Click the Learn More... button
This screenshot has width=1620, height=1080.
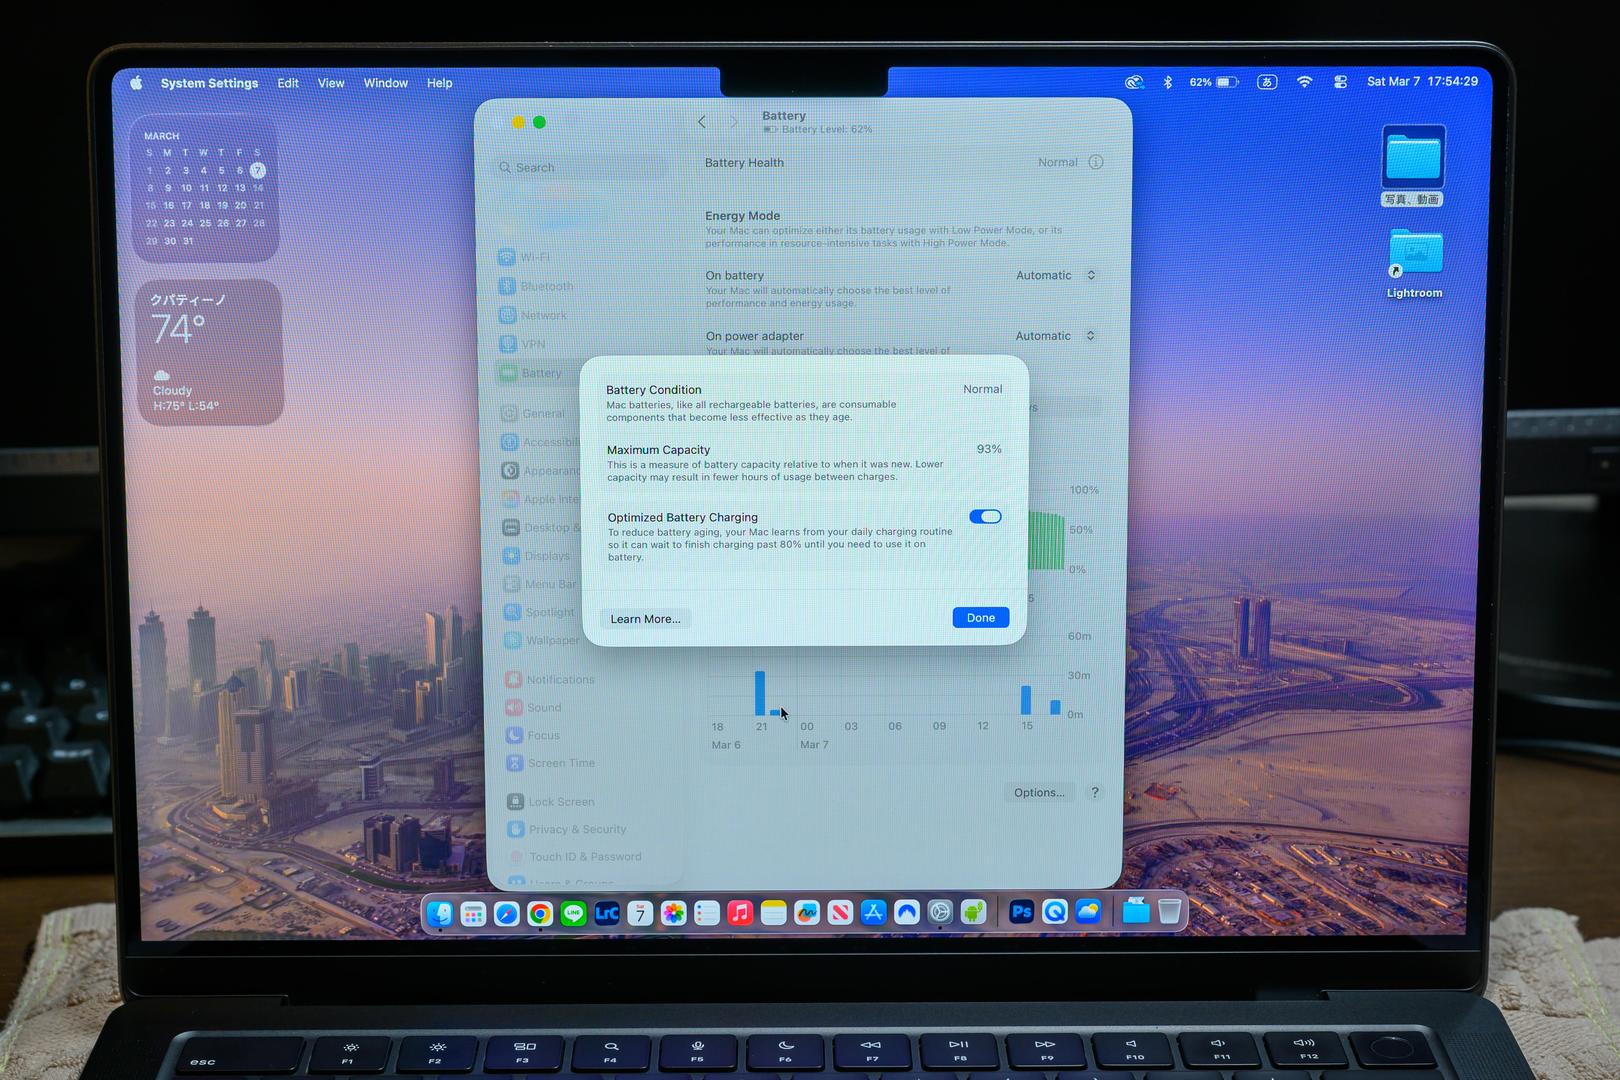click(645, 619)
